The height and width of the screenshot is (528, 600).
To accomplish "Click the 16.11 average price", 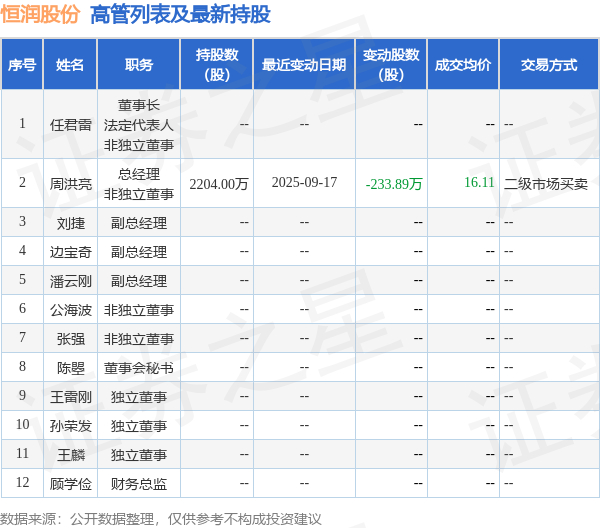I will point(479,183).
